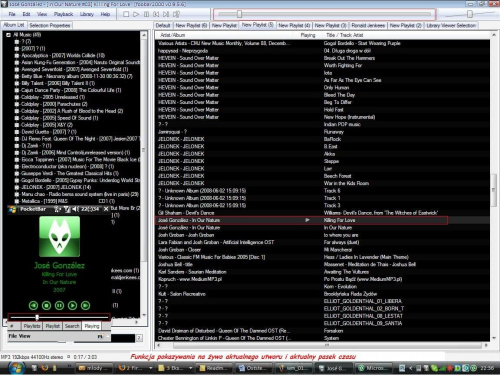The width and height of the screenshot is (500, 375).
Task: Click the Stop button in the main toolbar
Action: tap(126, 14)
